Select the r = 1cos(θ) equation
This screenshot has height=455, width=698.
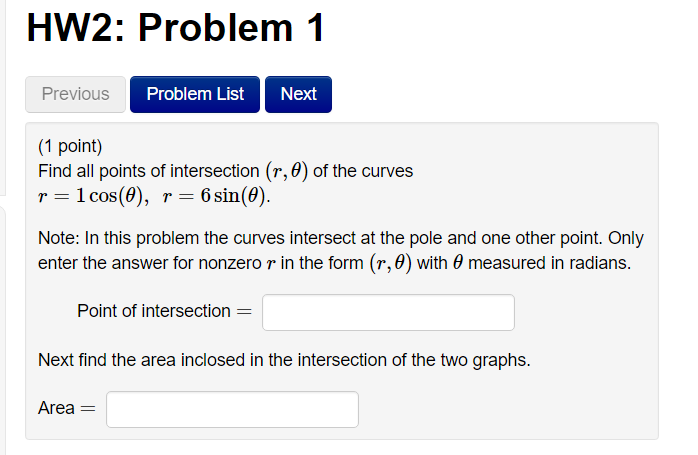93,195
